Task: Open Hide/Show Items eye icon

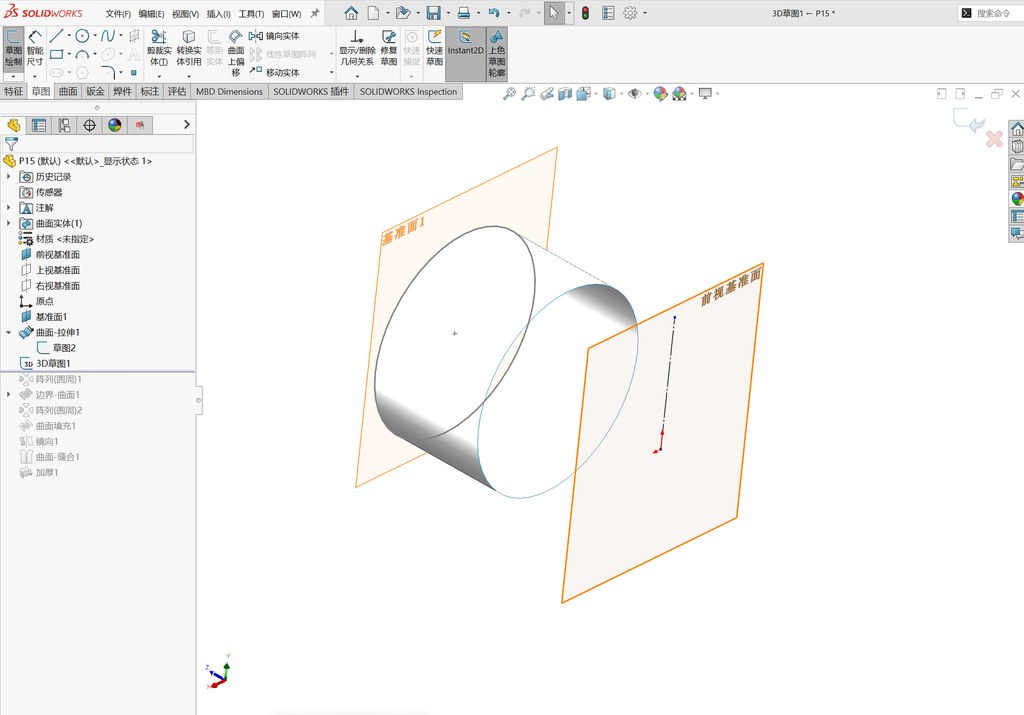Action: coord(634,94)
